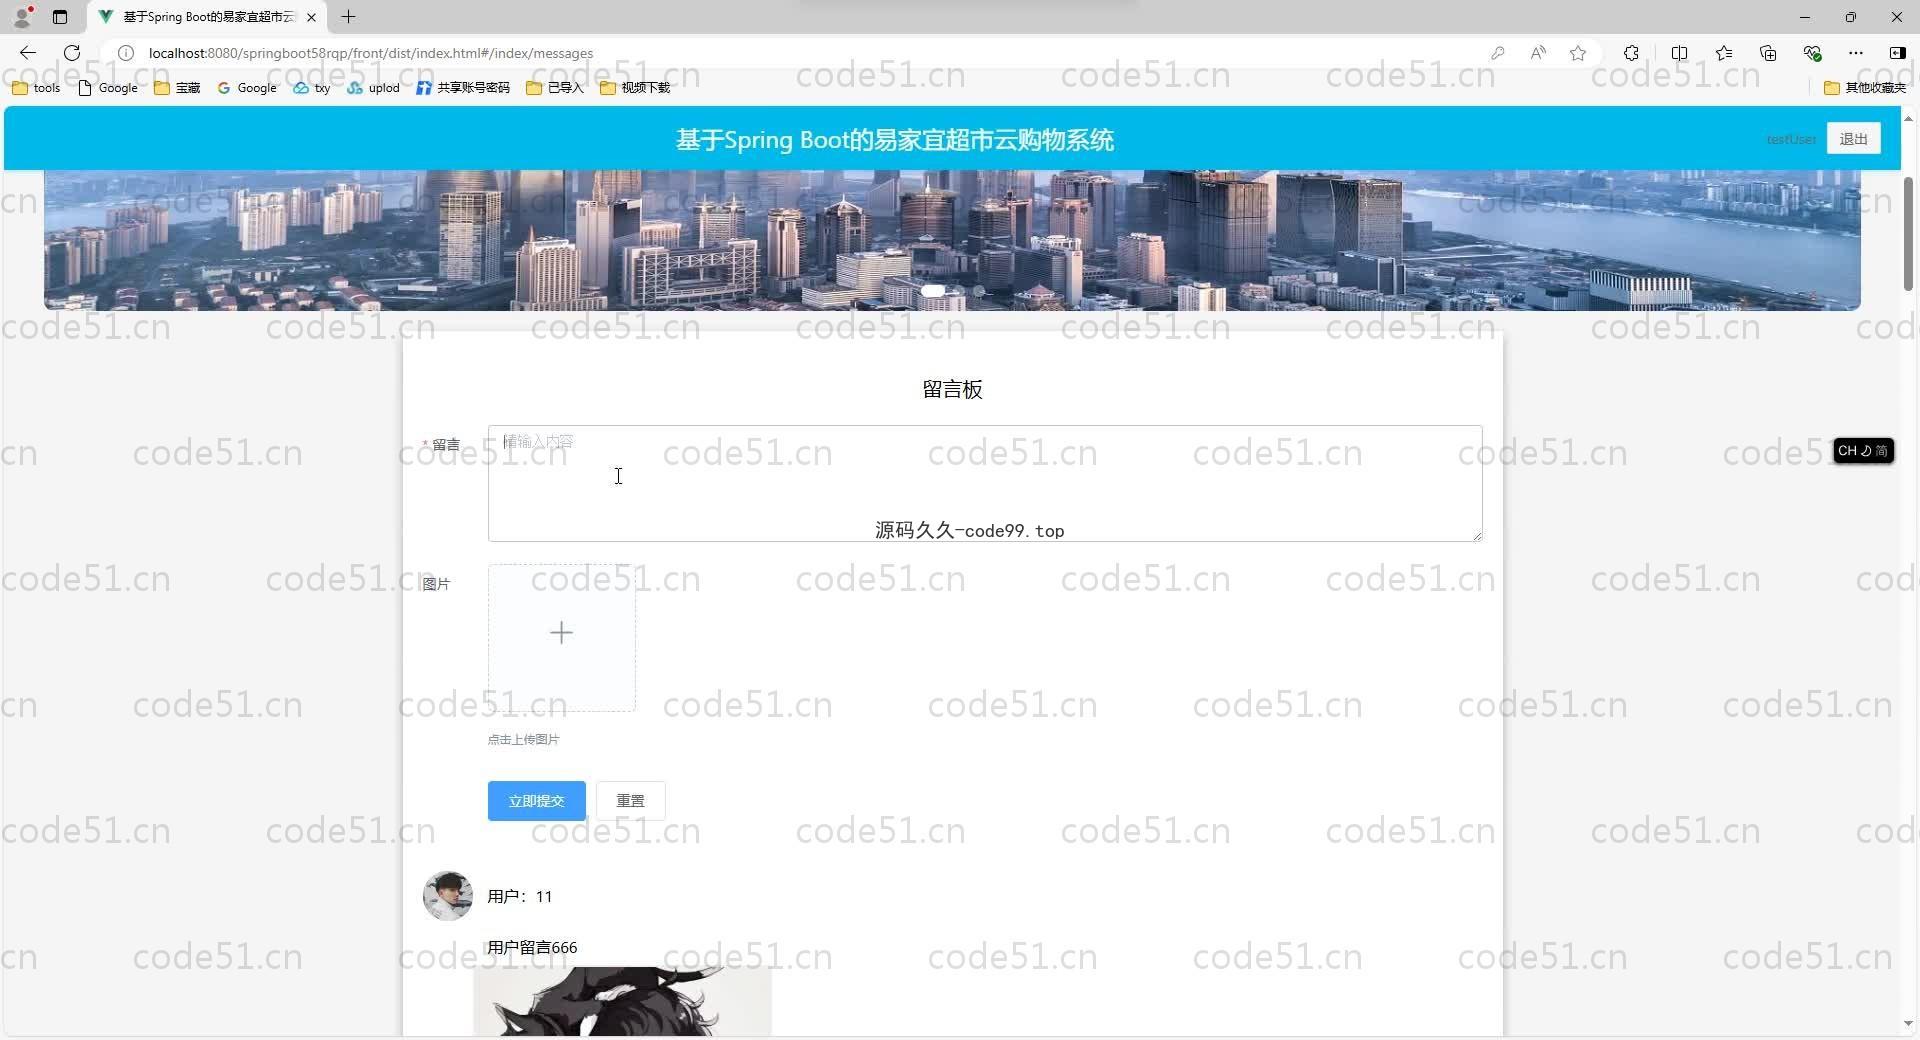Image resolution: width=1920 pixels, height=1040 pixels.
Task: Focus the 留言 message textarea
Action: click(985, 484)
